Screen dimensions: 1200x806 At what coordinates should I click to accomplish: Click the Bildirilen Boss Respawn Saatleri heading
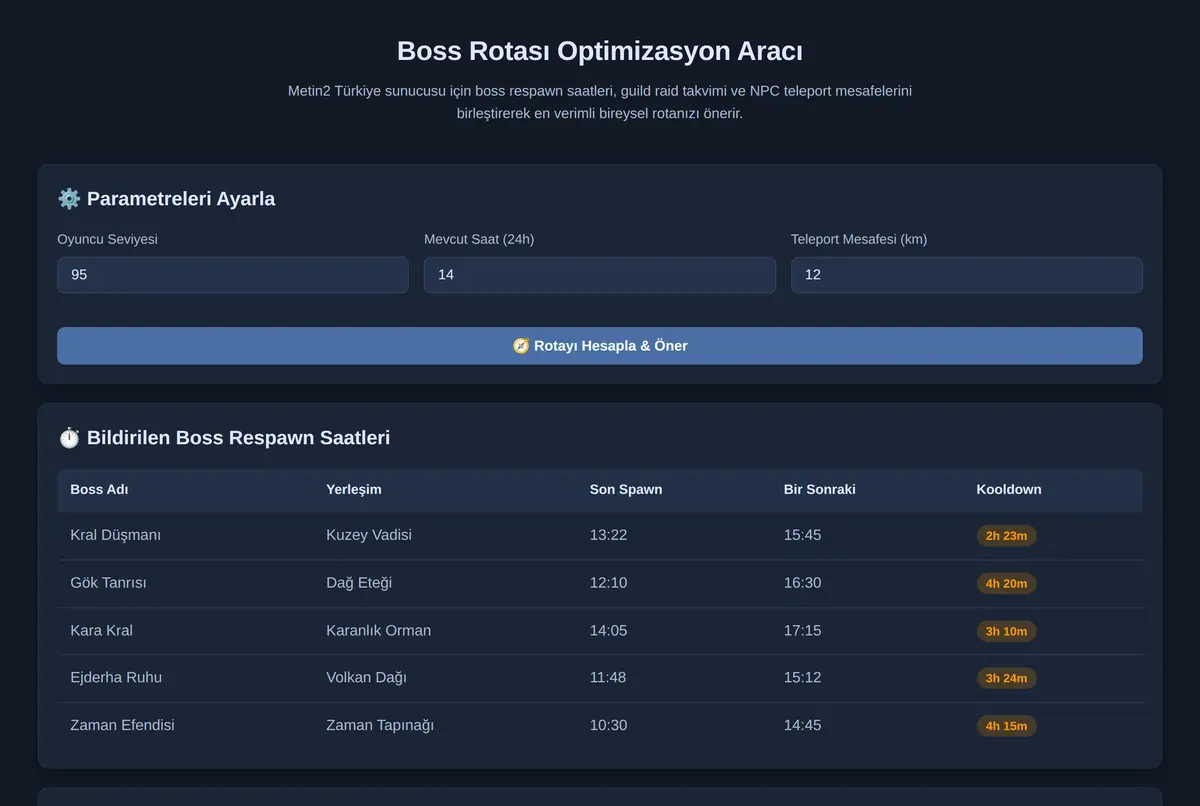[x=239, y=438]
